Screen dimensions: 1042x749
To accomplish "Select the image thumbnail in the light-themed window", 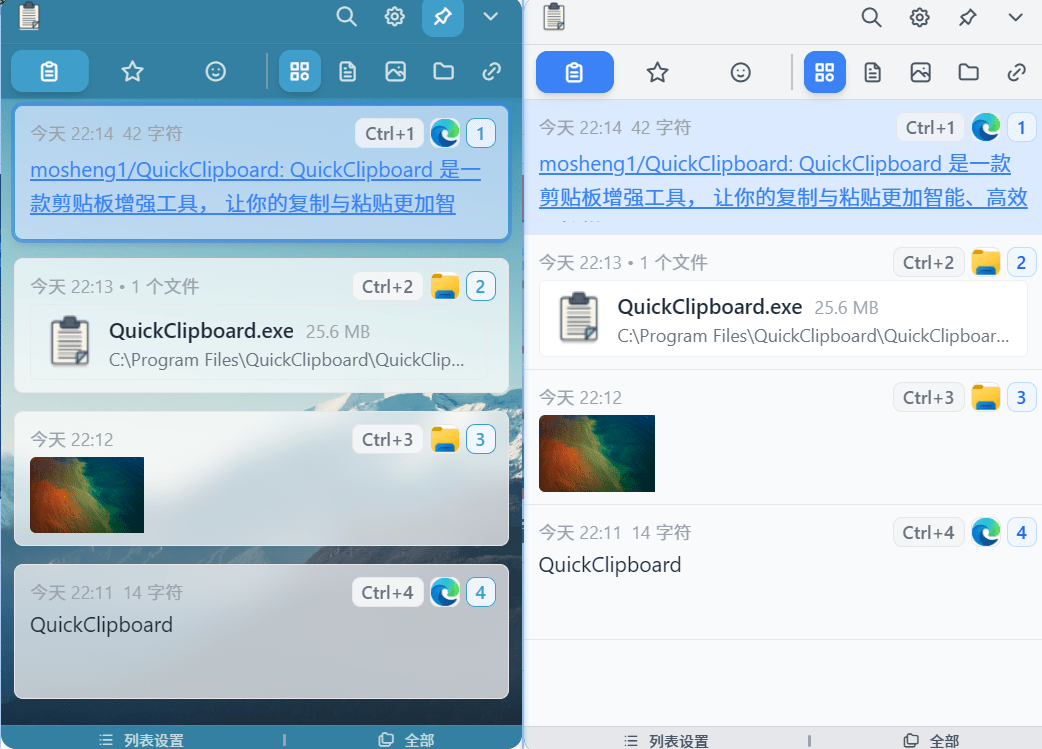I will 597,453.
